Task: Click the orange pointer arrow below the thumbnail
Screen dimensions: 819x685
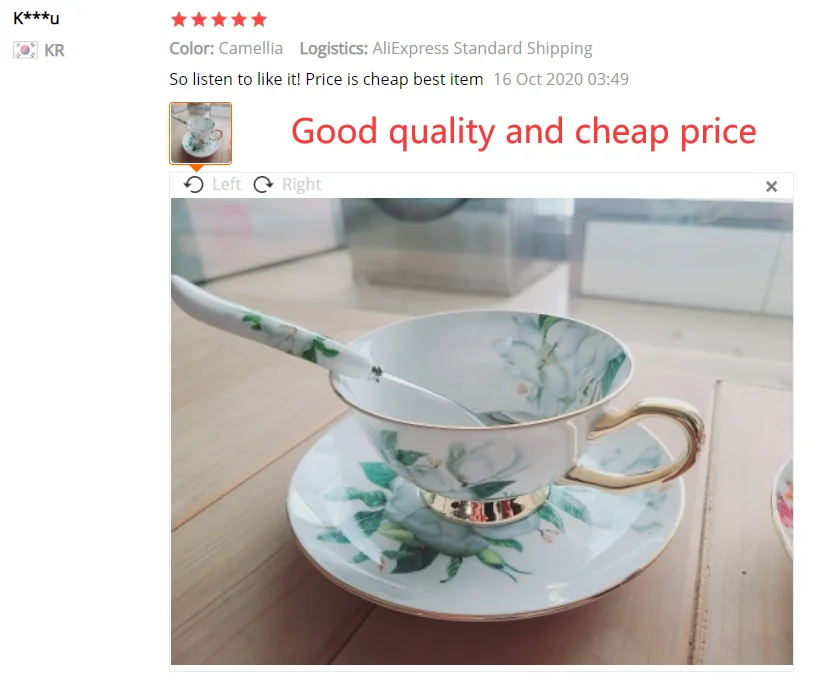Action: 196,168
